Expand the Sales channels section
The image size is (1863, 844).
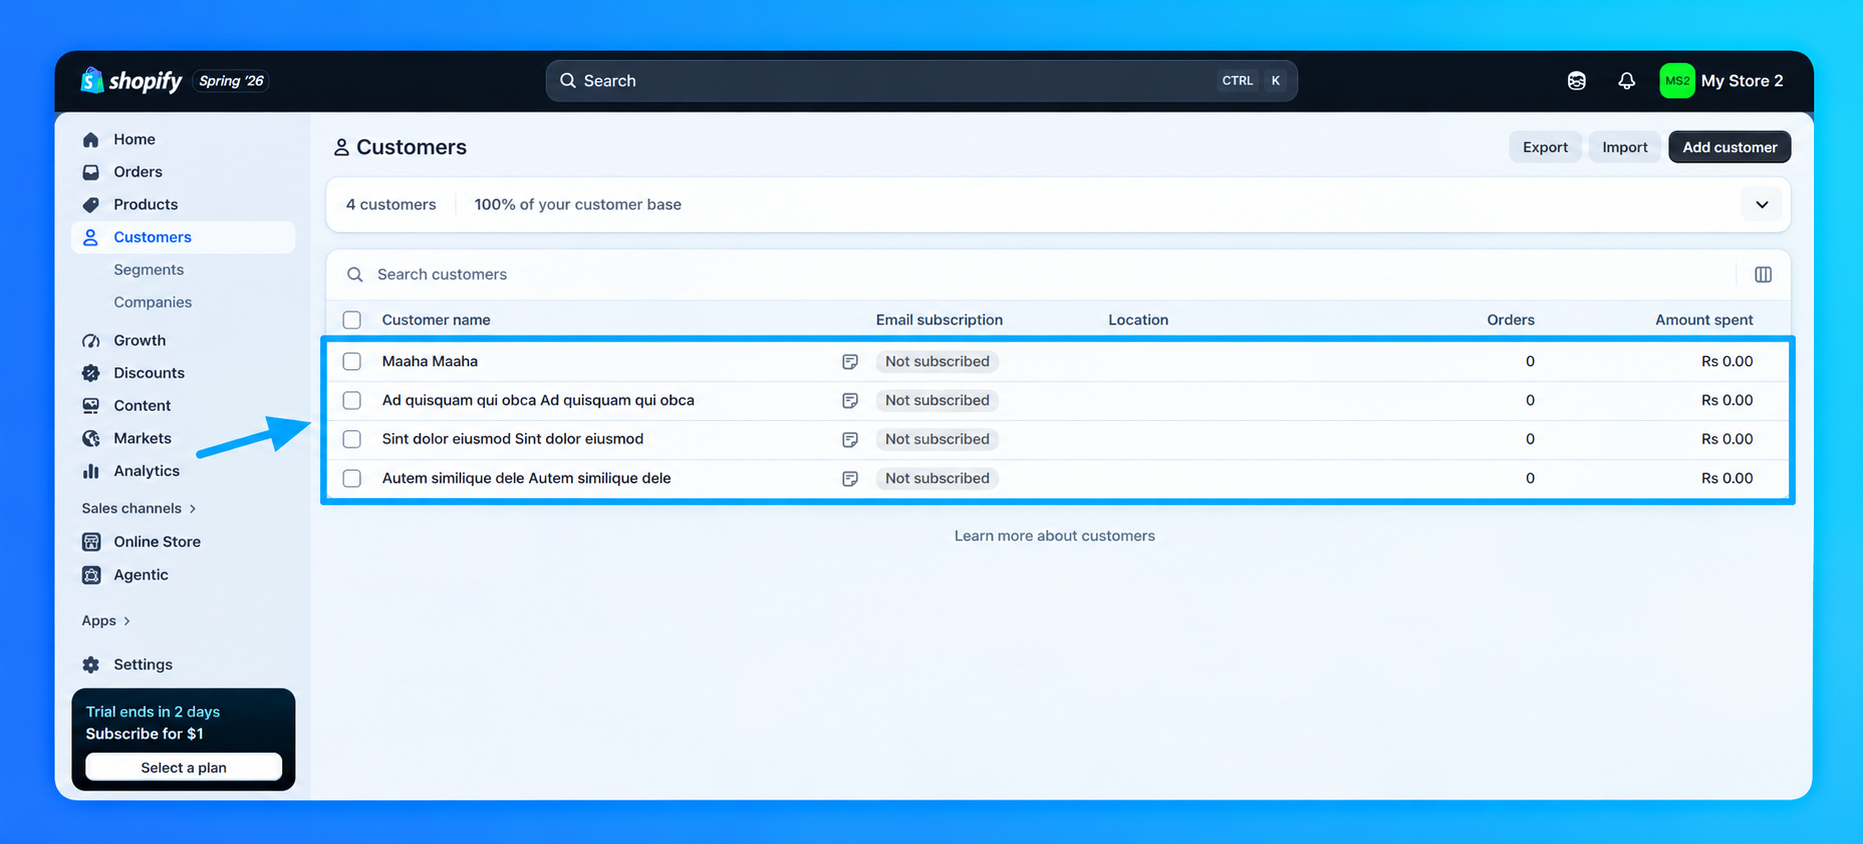tap(139, 508)
